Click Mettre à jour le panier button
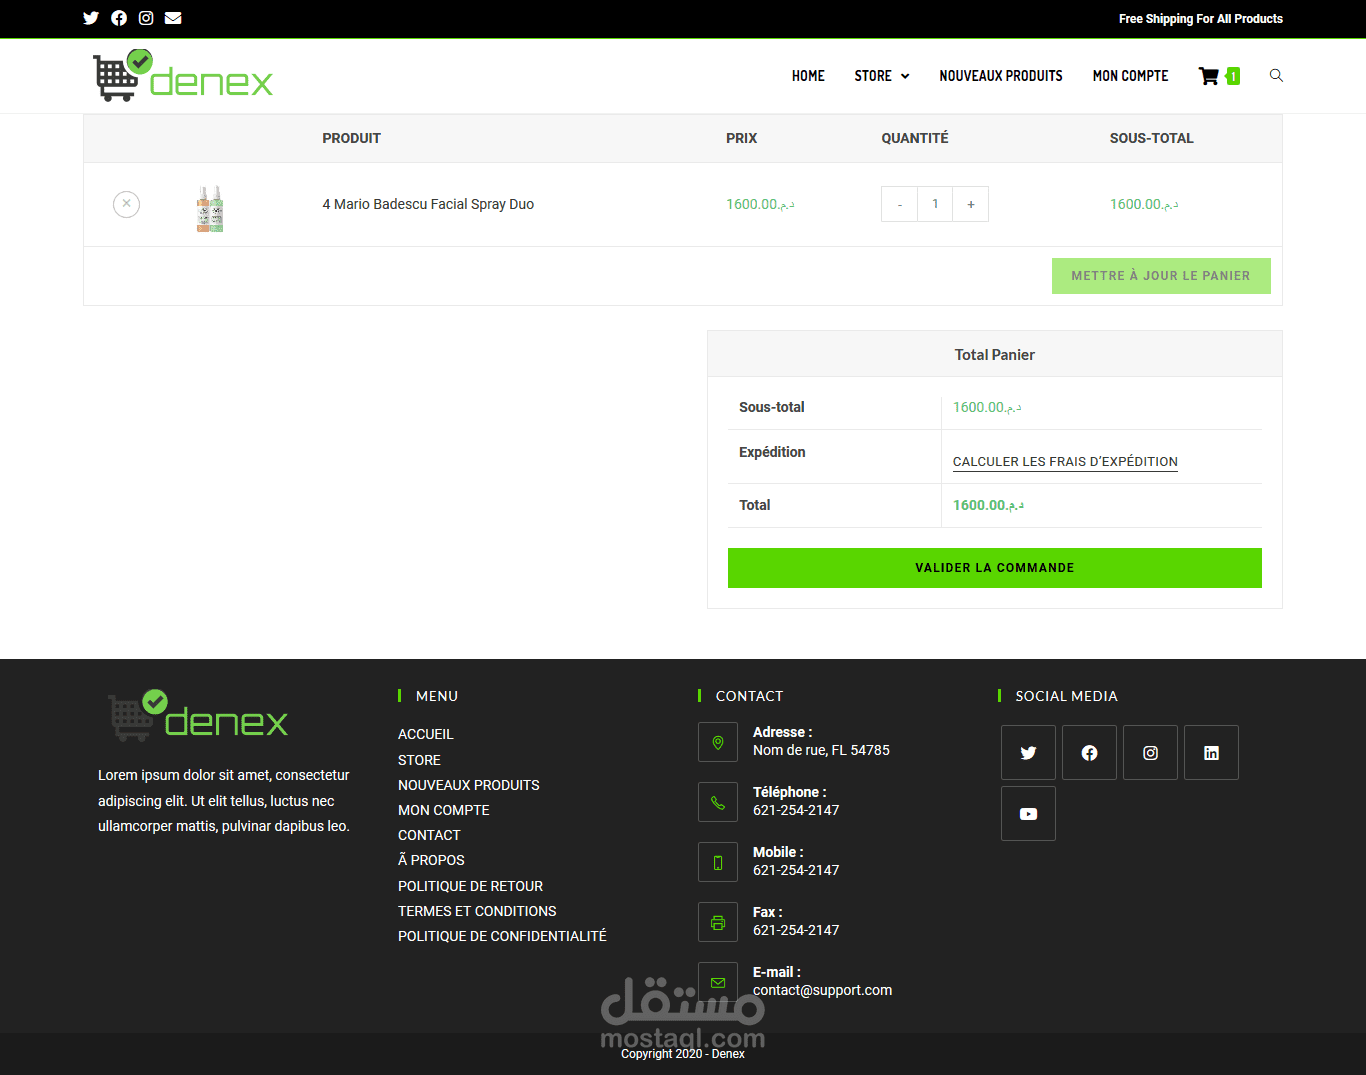1366x1075 pixels. [1161, 276]
